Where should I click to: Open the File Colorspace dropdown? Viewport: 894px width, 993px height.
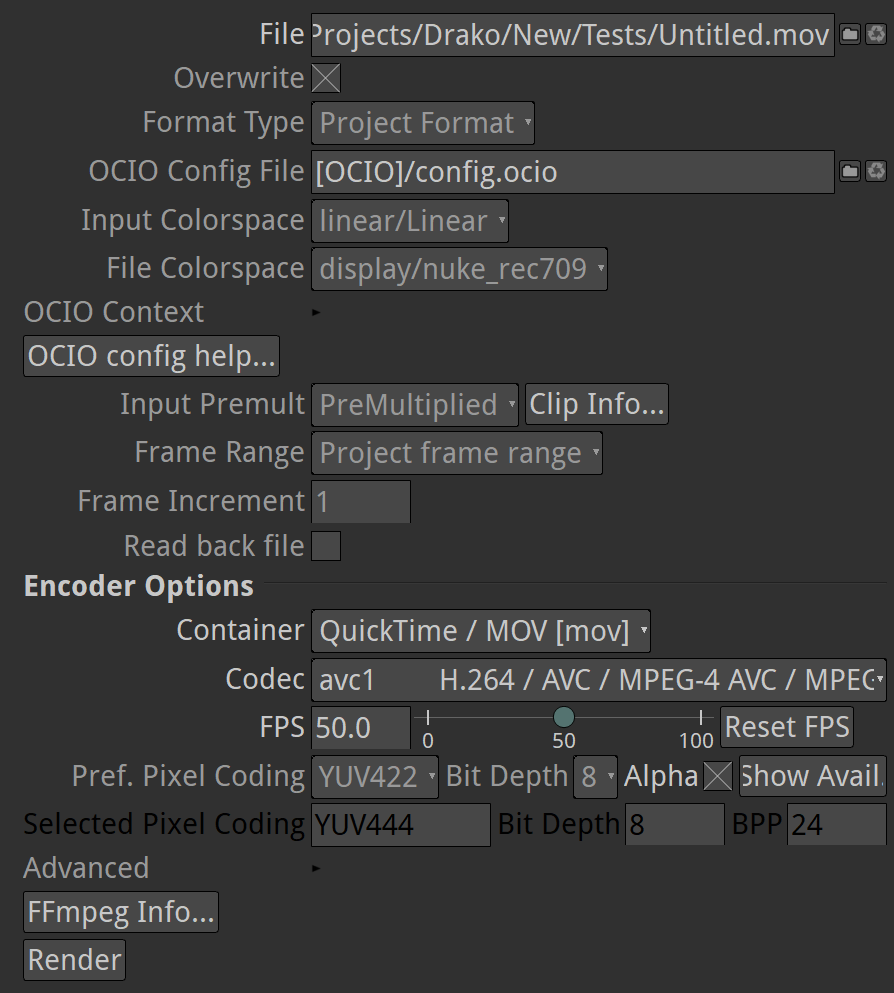point(459,269)
